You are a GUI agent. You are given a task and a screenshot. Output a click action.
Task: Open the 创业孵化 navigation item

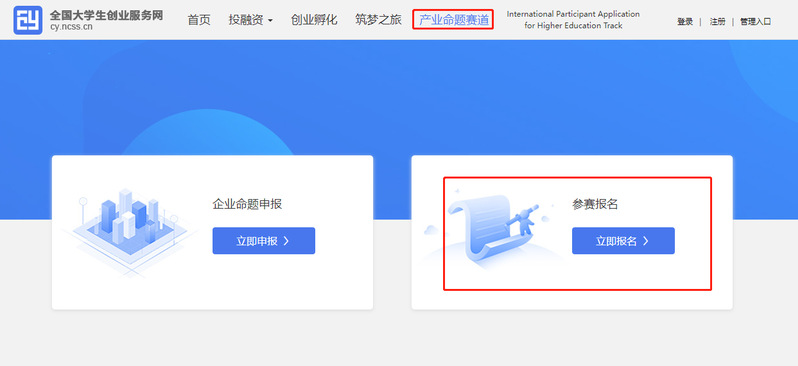click(314, 20)
